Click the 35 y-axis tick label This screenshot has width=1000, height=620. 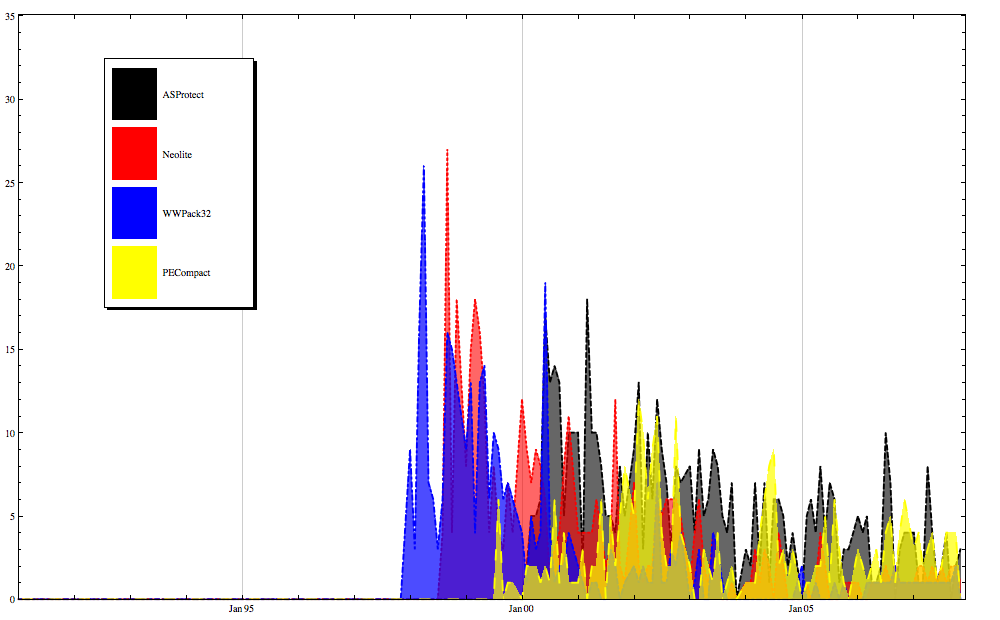coord(10,17)
